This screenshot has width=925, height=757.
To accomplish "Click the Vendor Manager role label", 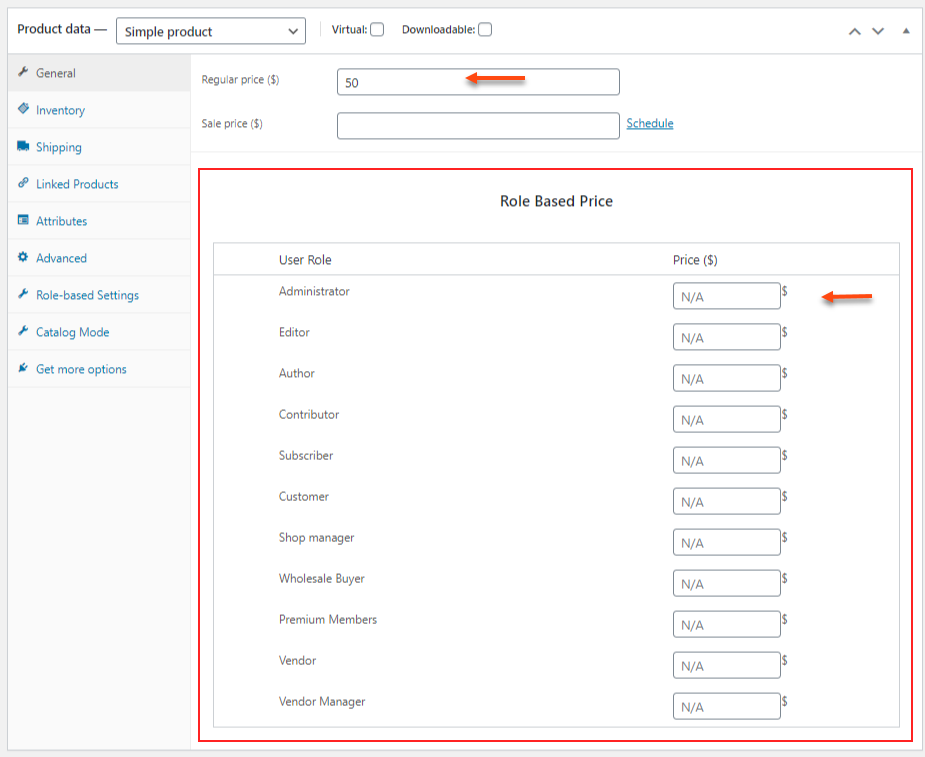I will tap(322, 702).
